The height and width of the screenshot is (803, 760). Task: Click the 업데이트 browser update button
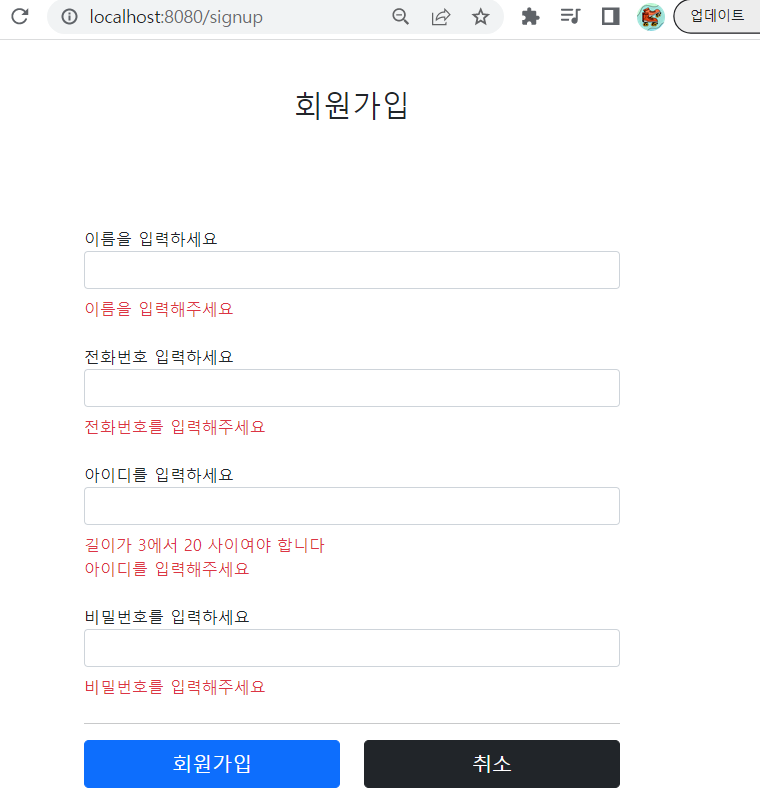point(717,16)
